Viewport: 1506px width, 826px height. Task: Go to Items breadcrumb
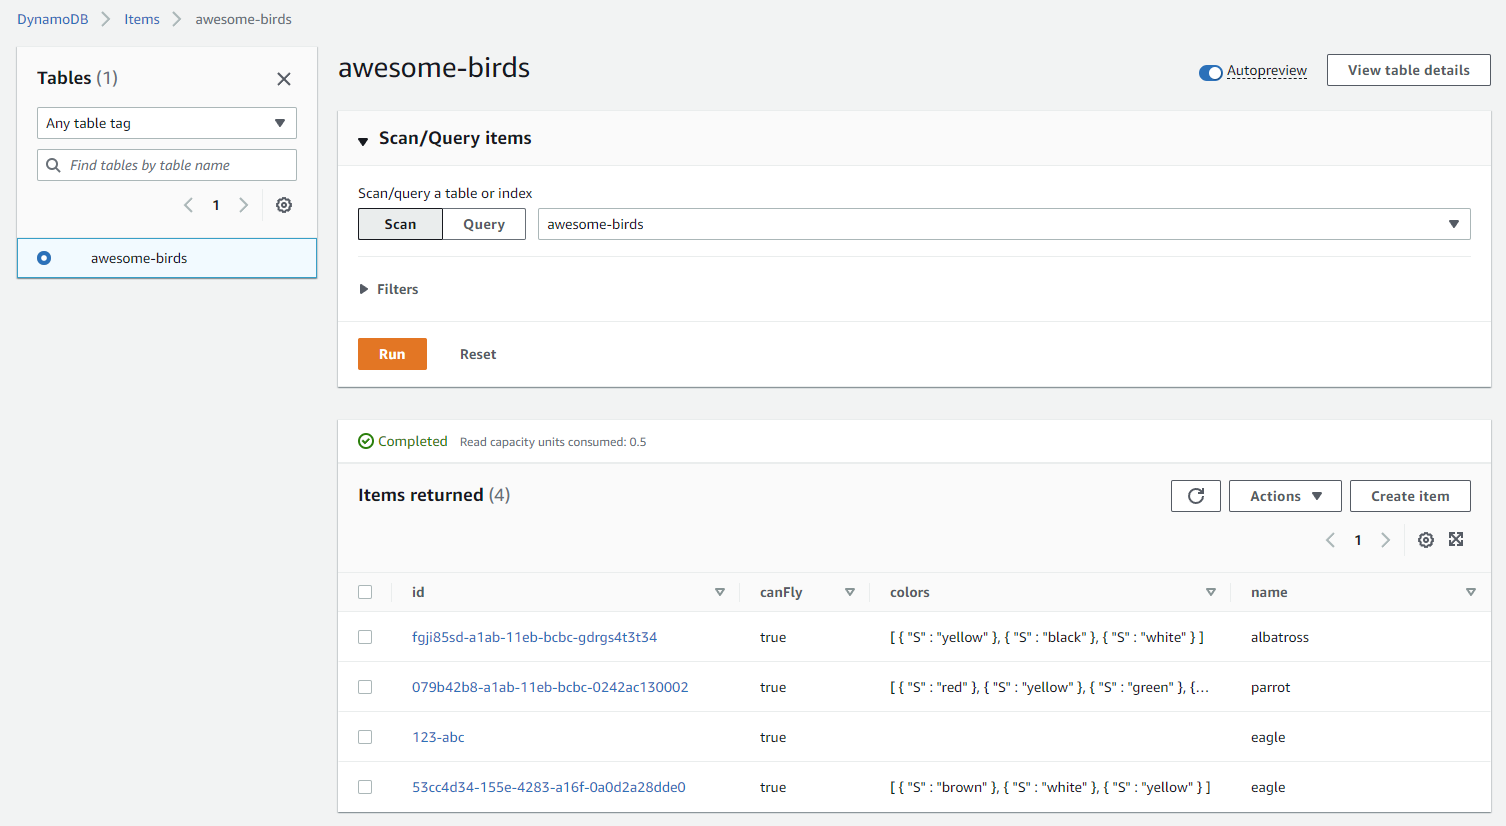click(x=142, y=19)
